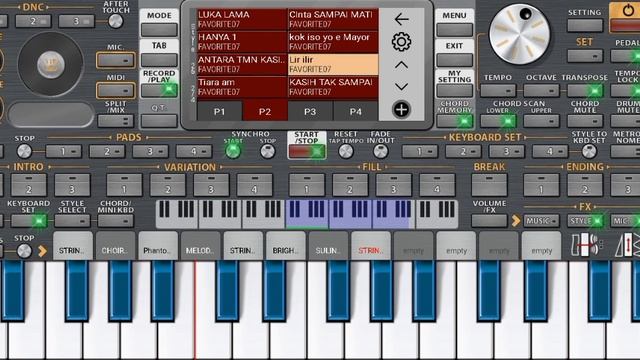Toggle the MIC. button
The width and height of the screenshot is (640, 360).
(x=116, y=60)
